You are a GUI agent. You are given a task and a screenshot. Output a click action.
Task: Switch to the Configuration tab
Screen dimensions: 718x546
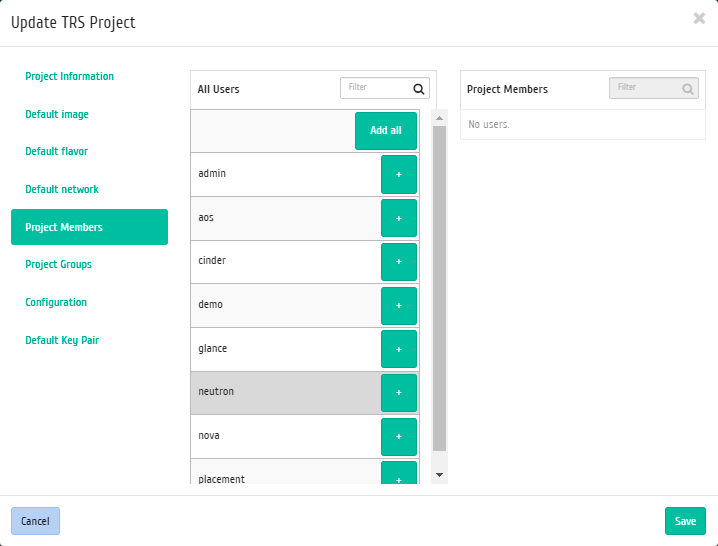(56, 302)
